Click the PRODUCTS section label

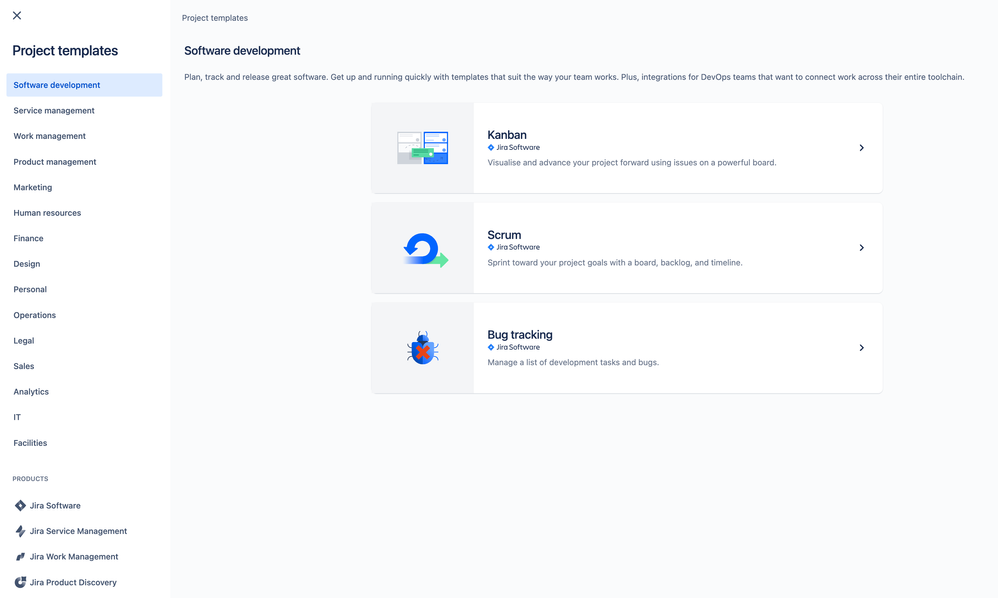click(x=30, y=478)
